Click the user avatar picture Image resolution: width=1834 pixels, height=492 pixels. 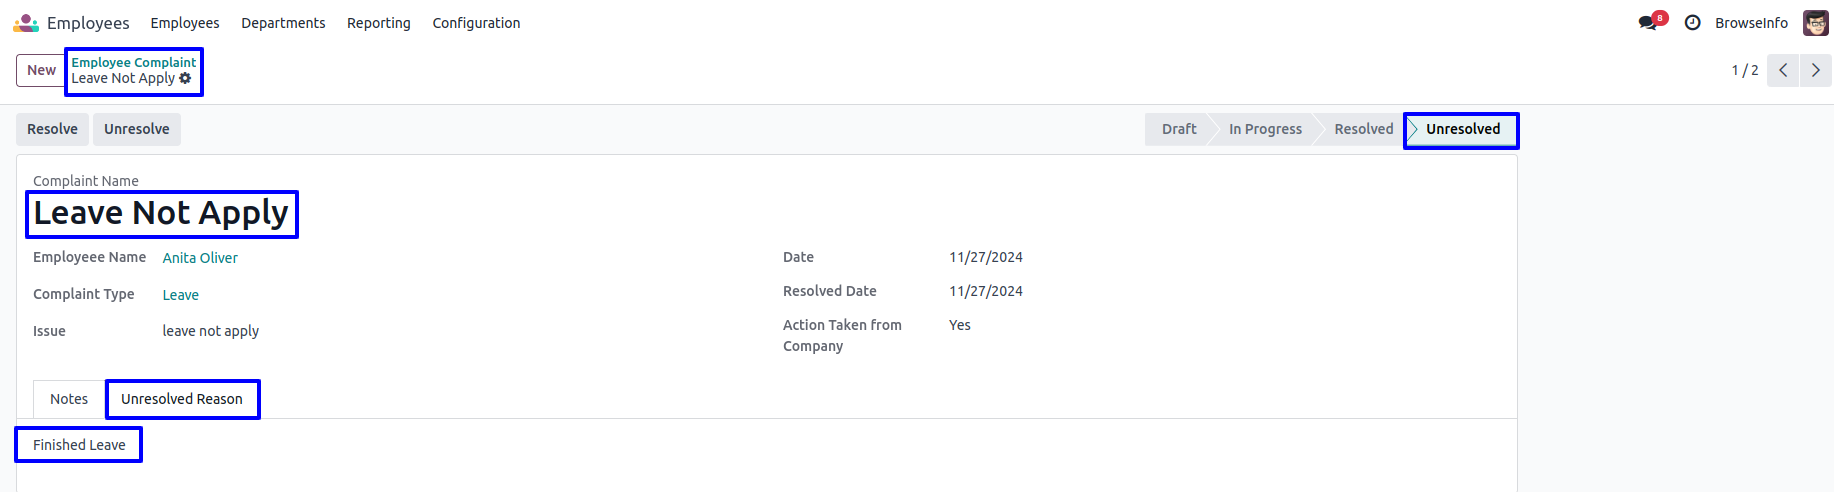[x=1815, y=23]
